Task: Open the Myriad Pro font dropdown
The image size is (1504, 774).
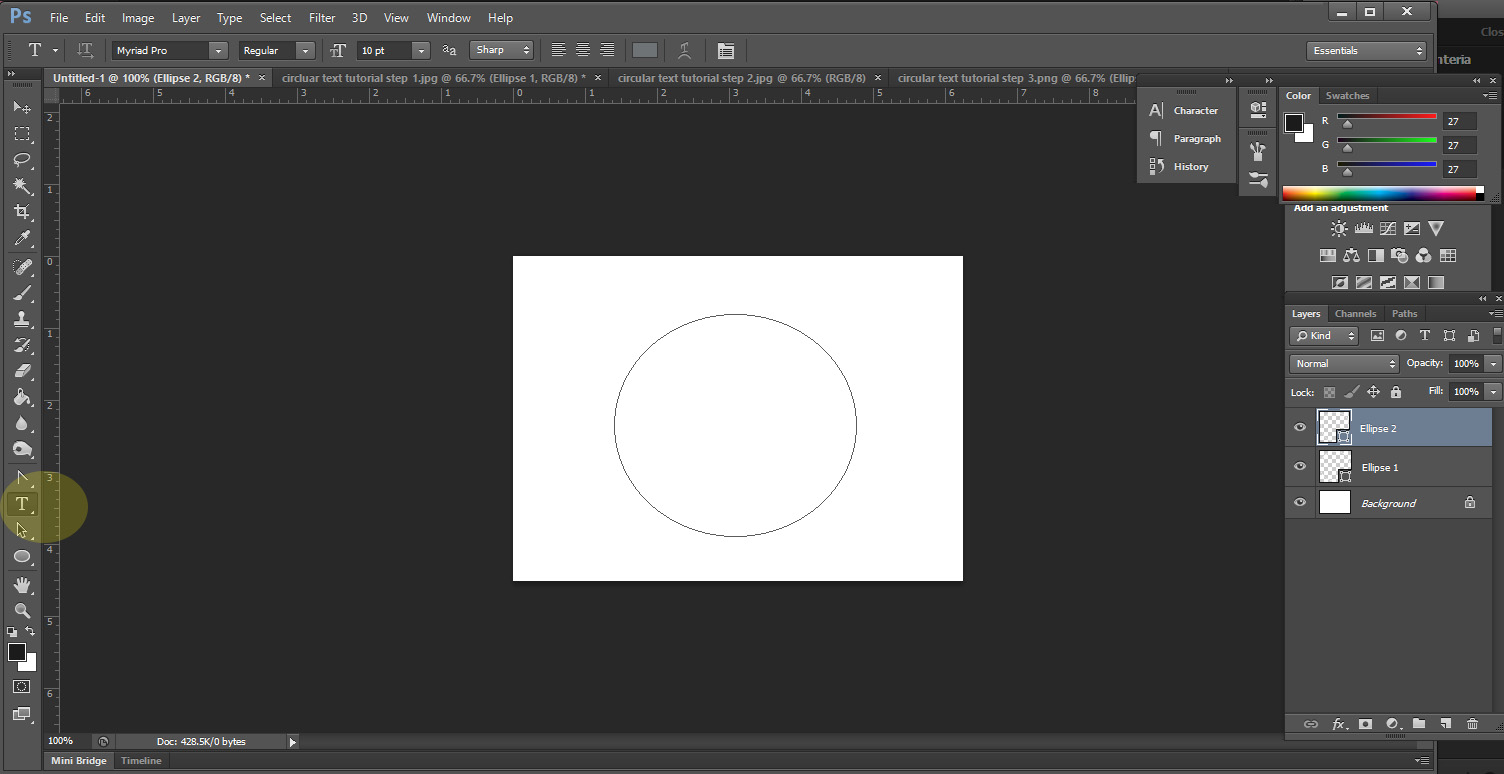Action: click(x=217, y=50)
